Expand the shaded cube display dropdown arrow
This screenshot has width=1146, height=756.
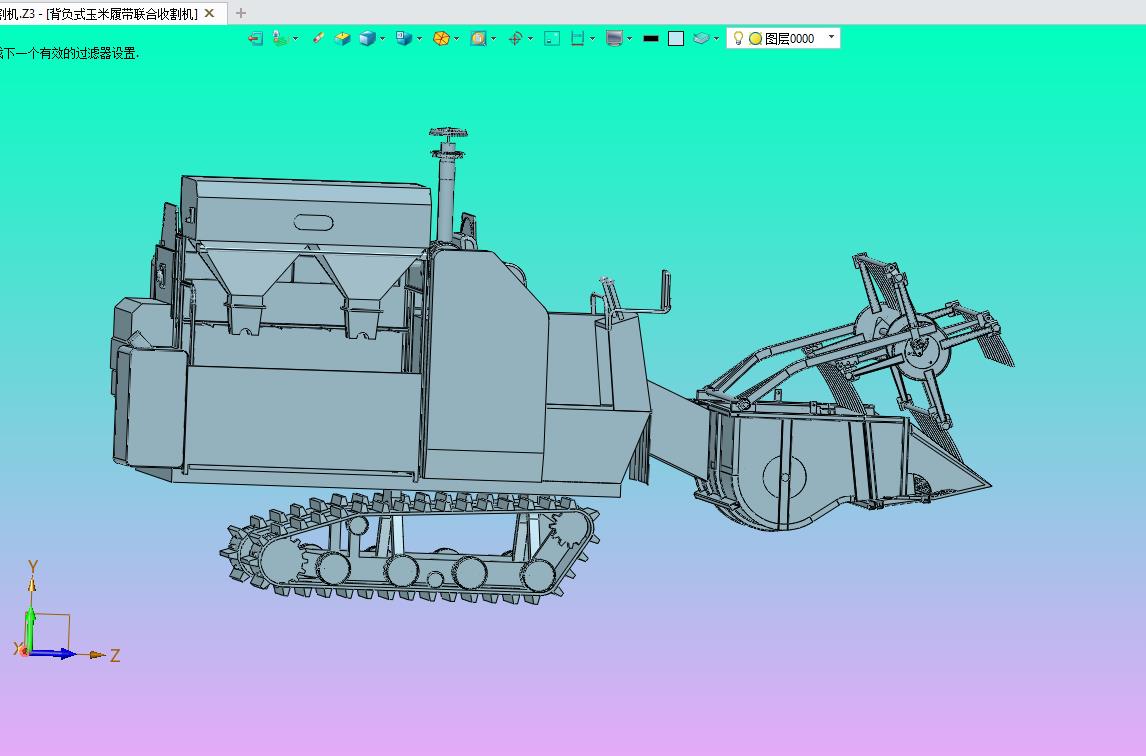click(x=382, y=38)
